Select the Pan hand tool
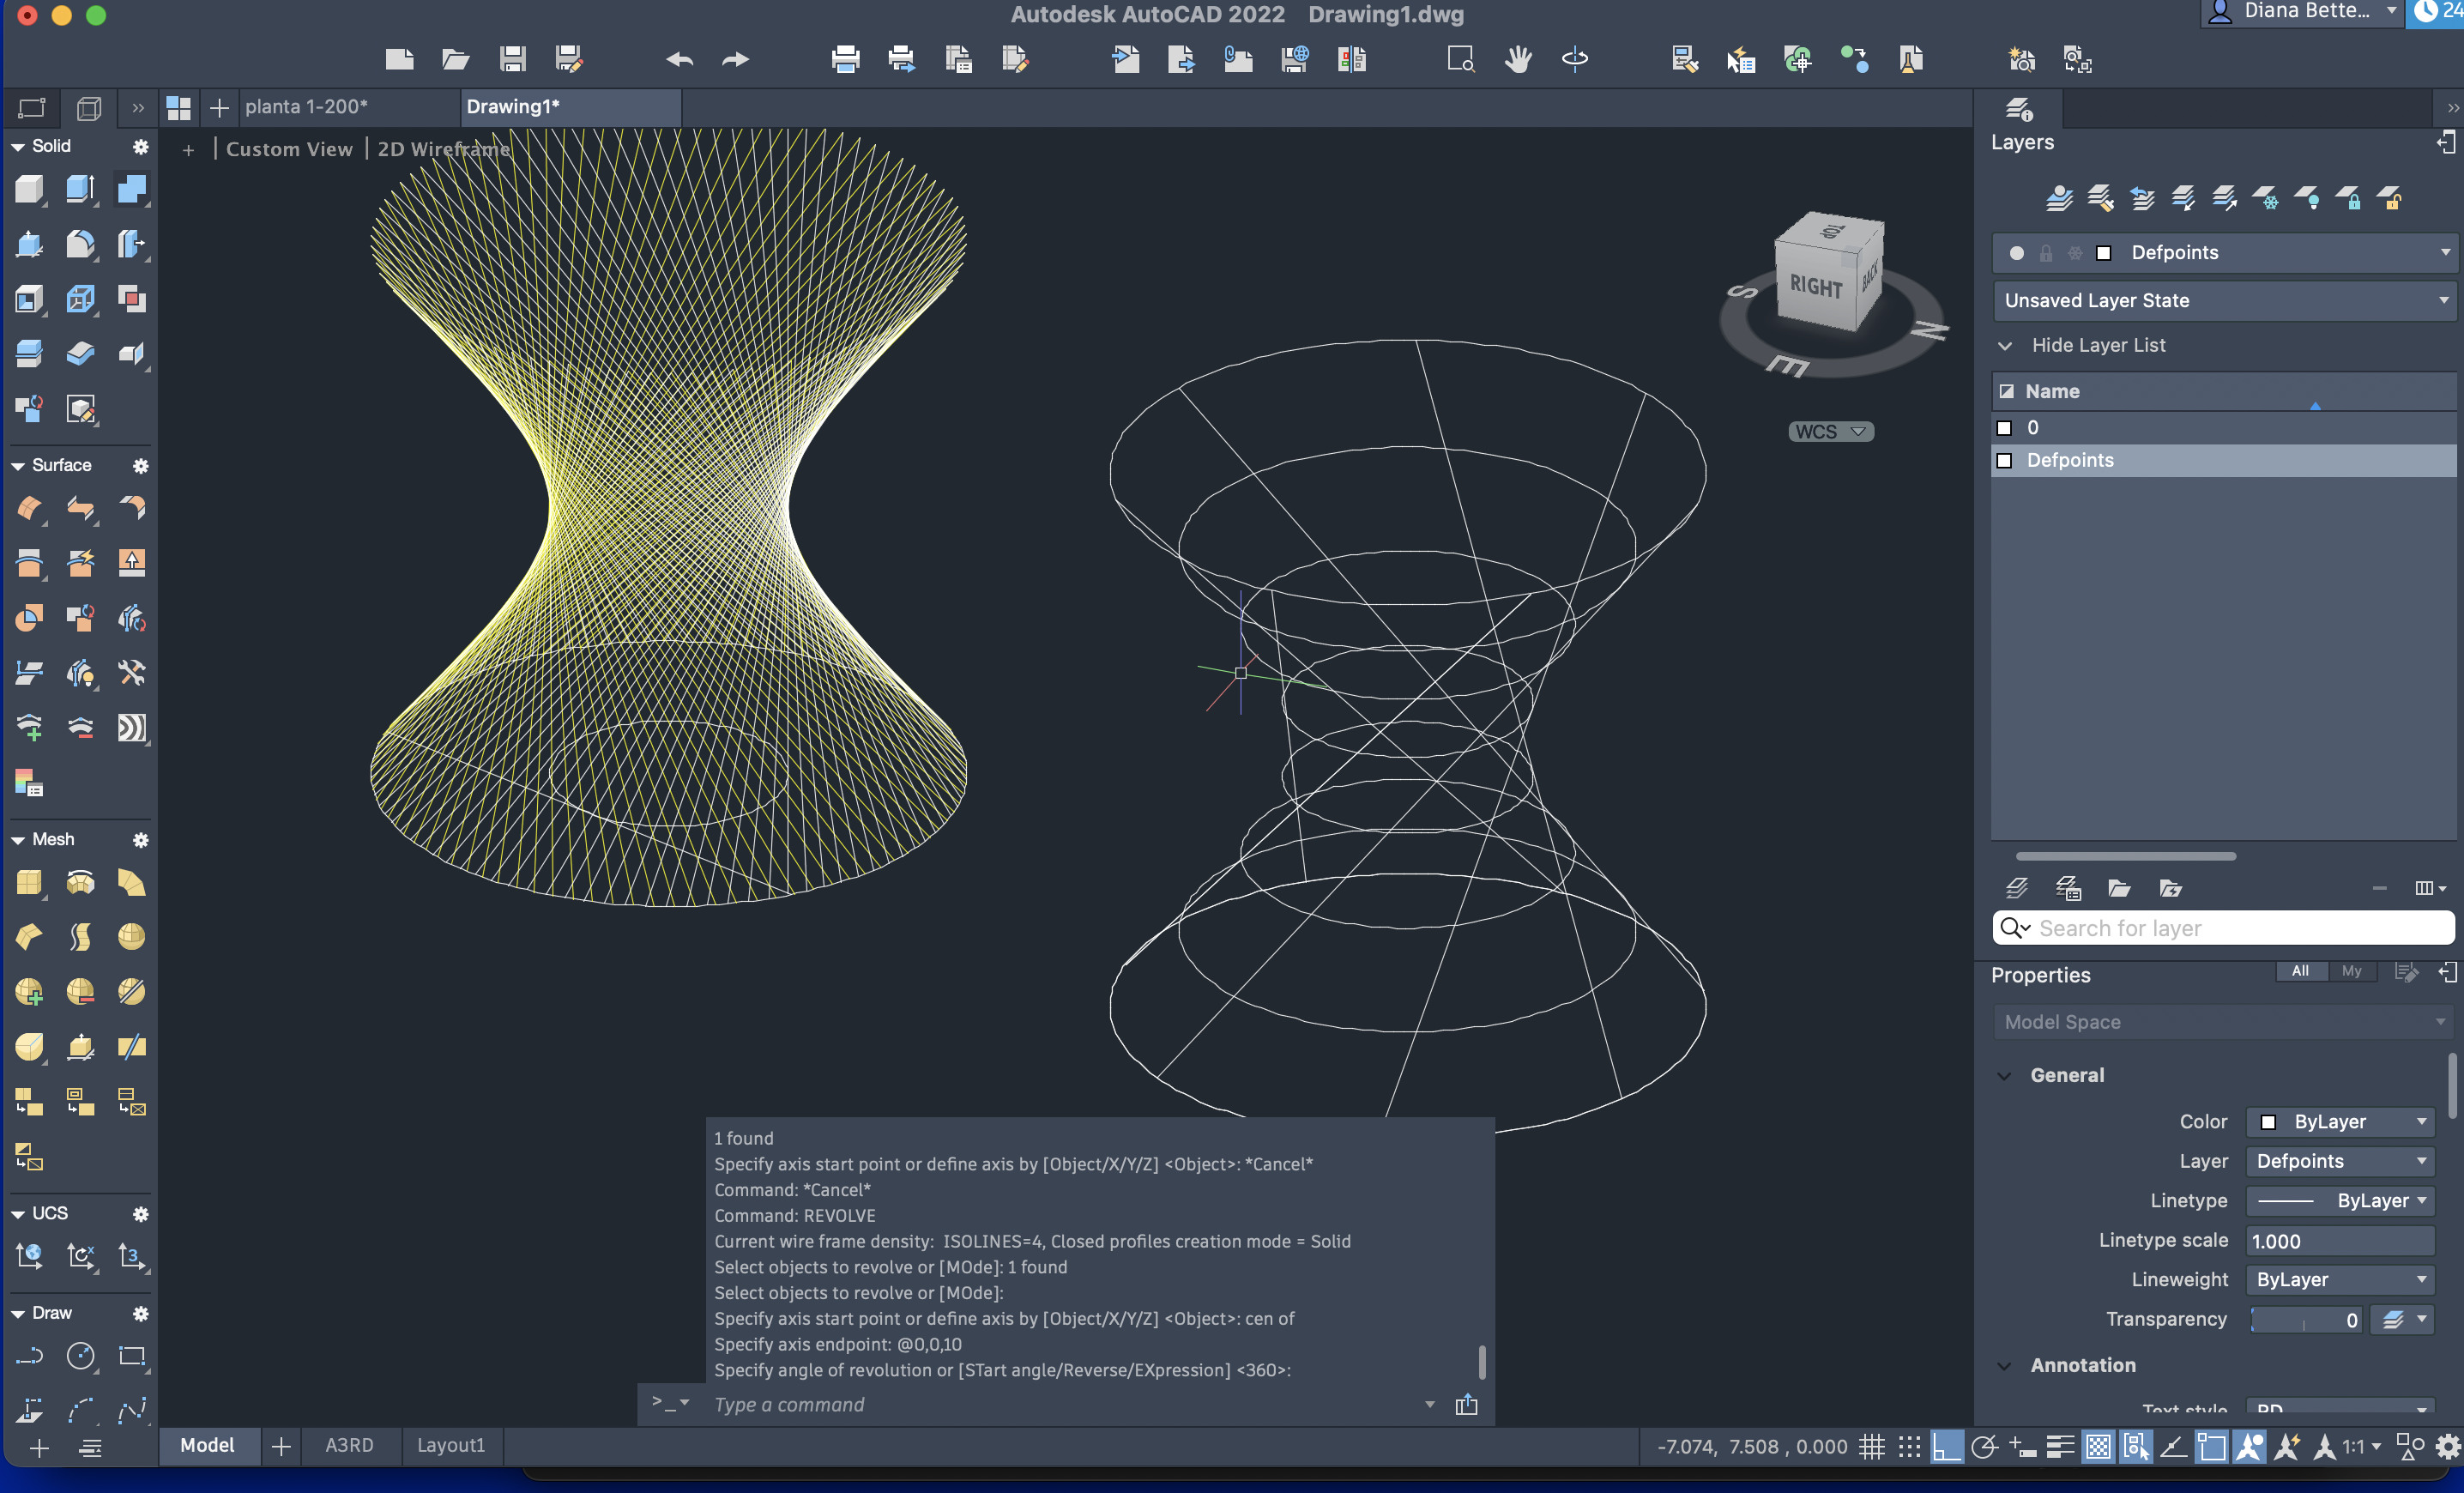This screenshot has height=1493, width=2464. click(1518, 60)
